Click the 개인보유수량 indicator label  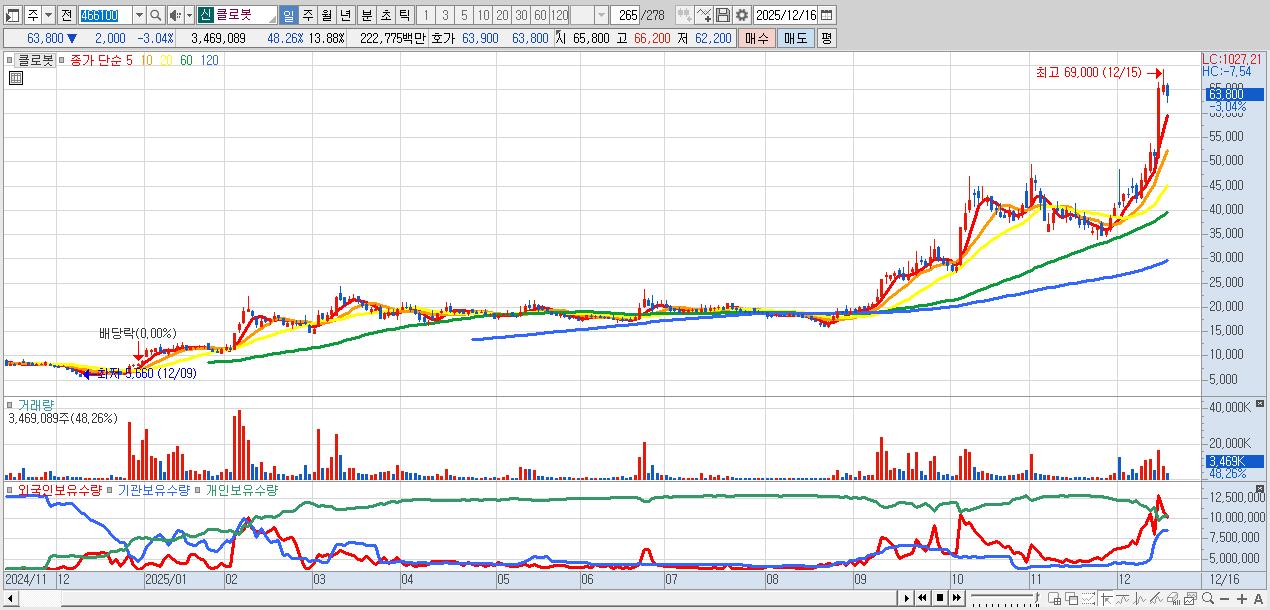[x=241, y=490]
